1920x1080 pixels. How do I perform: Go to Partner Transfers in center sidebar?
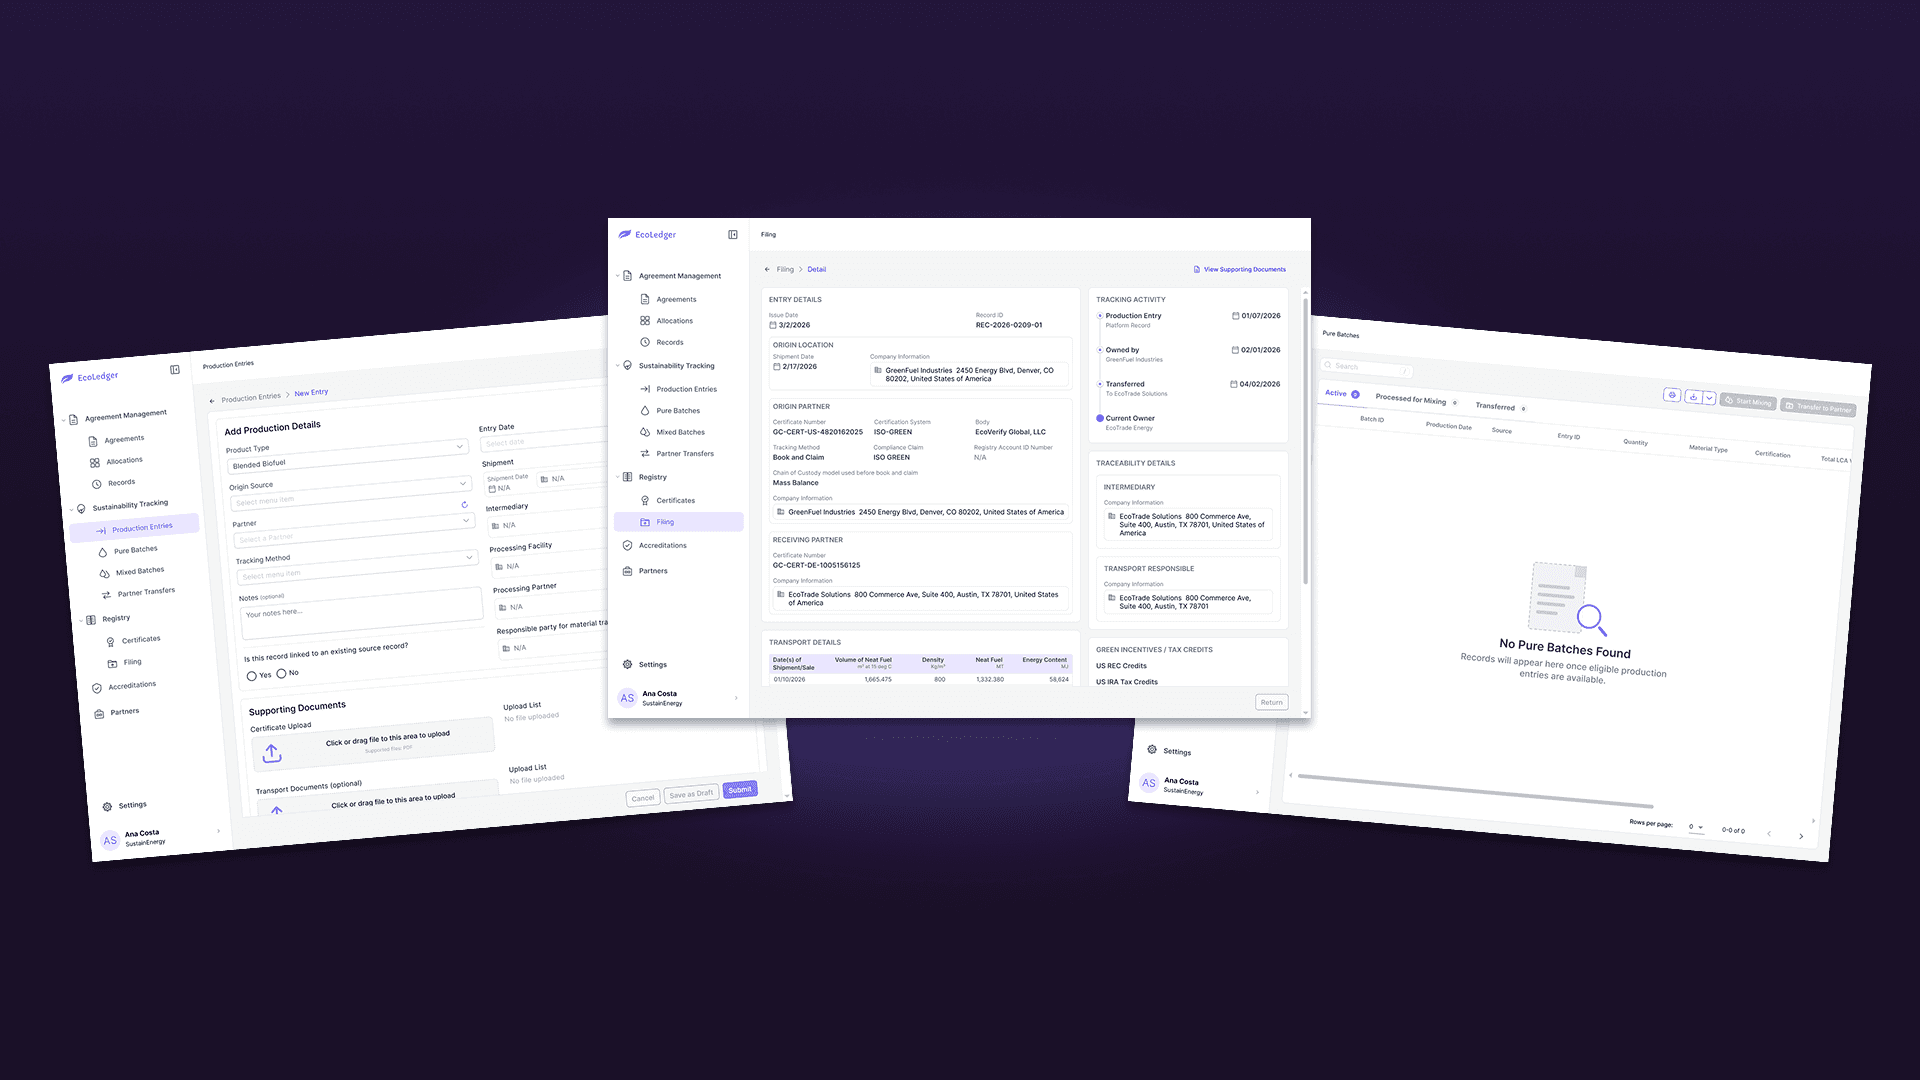pos(685,454)
